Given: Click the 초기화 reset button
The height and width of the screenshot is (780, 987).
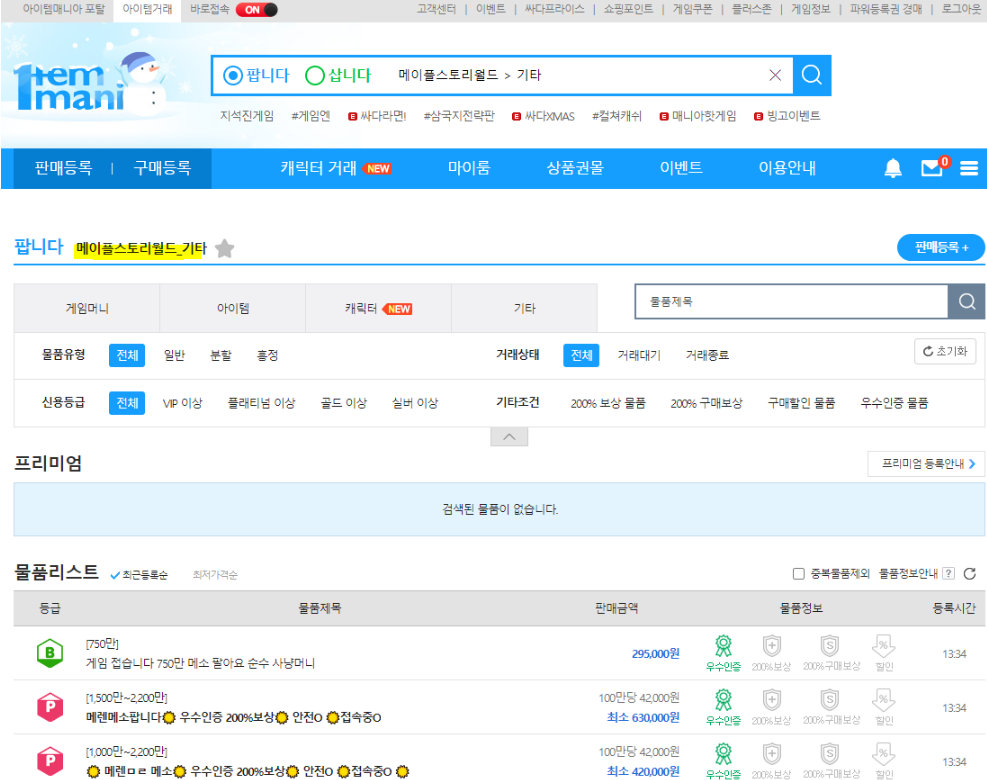Looking at the screenshot, I should click(x=945, y=351).
